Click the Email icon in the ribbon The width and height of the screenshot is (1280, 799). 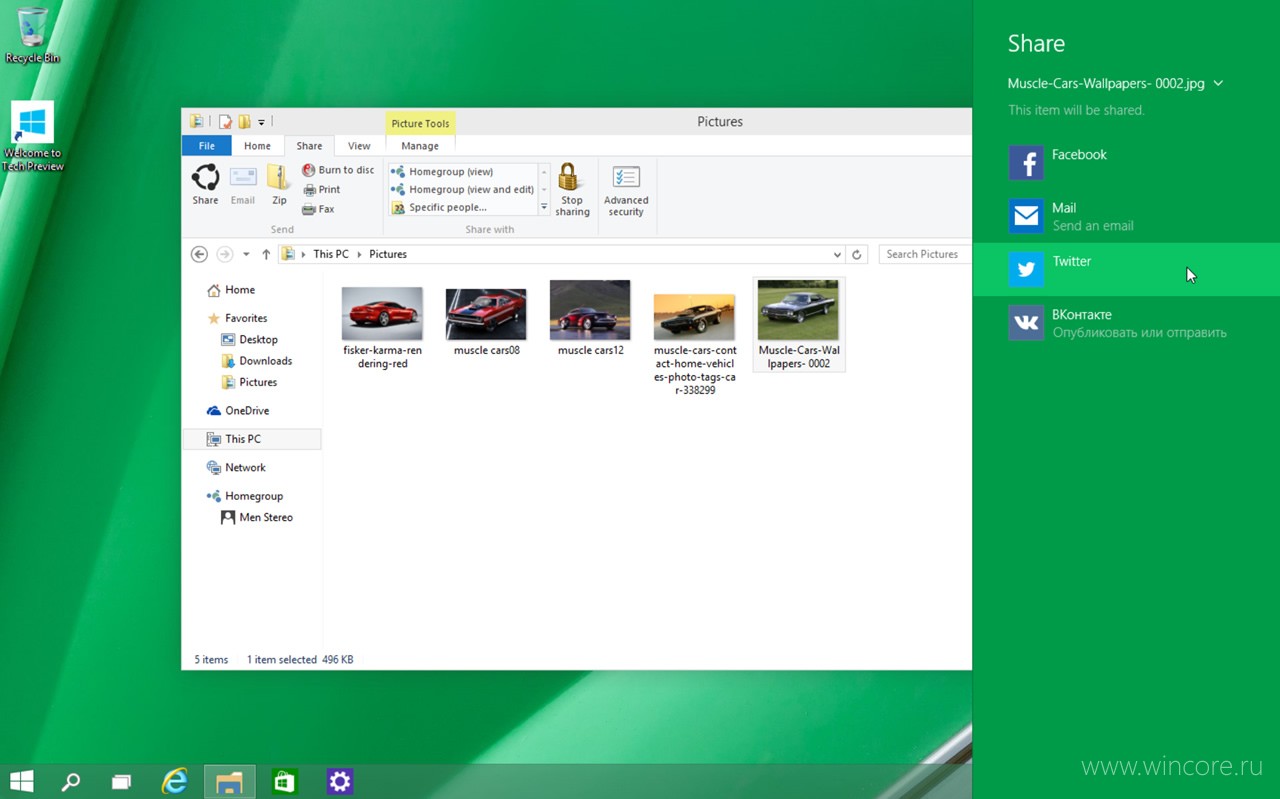[x=243, y=185]
